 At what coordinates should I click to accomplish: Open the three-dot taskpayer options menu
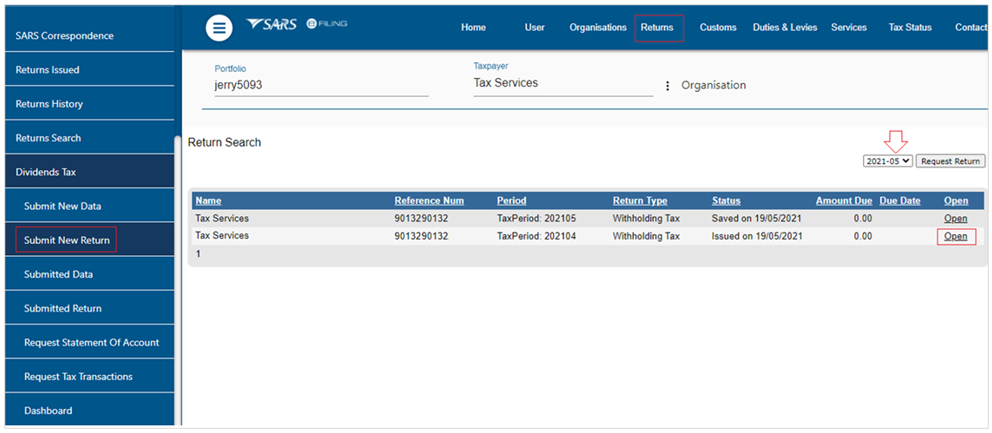coord(667,85)
